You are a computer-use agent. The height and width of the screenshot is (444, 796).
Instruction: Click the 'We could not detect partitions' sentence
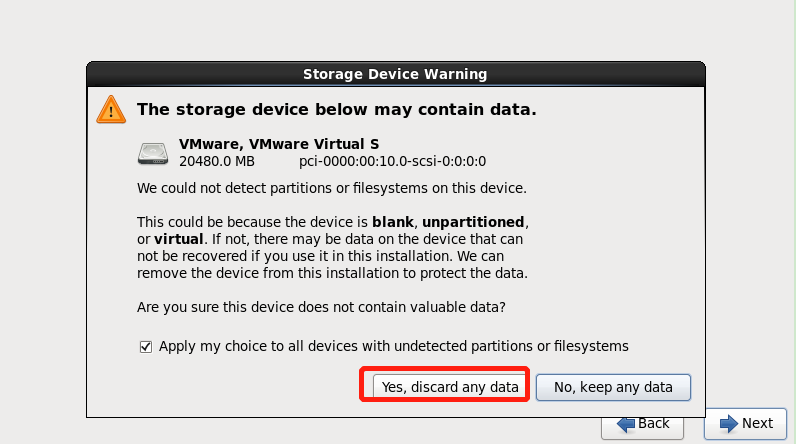[331, 187]
